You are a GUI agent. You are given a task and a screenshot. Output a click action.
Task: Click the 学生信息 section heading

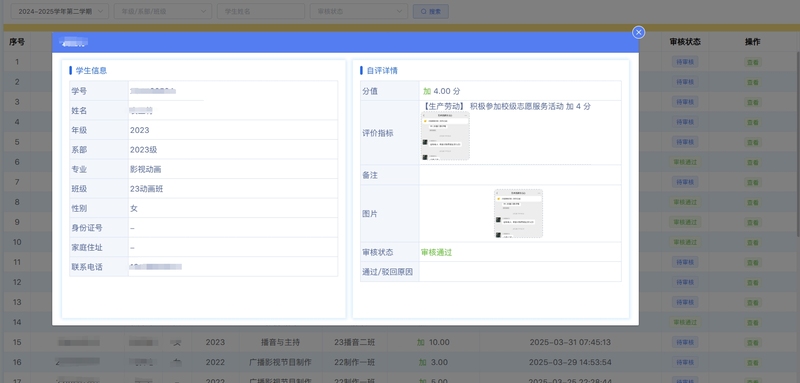coord(91,70)
